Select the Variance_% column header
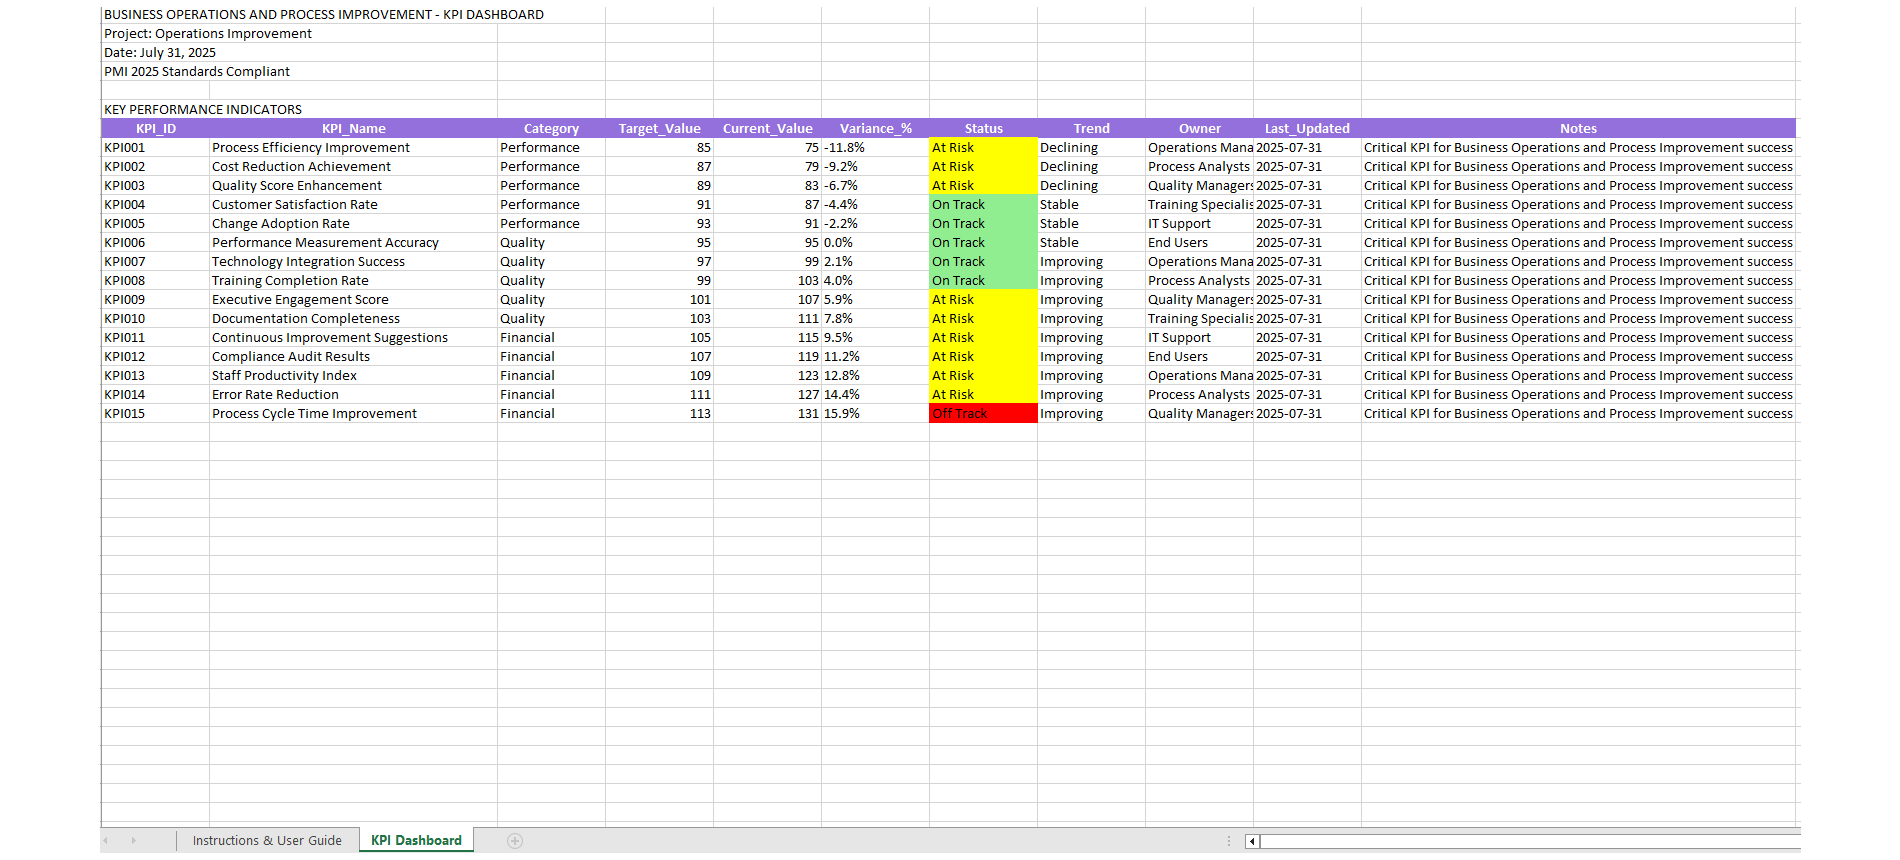 click(875, 129)
